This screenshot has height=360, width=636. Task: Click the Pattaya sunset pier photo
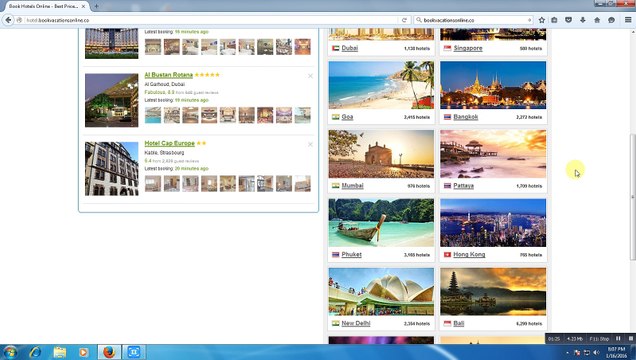coord(493,154)
